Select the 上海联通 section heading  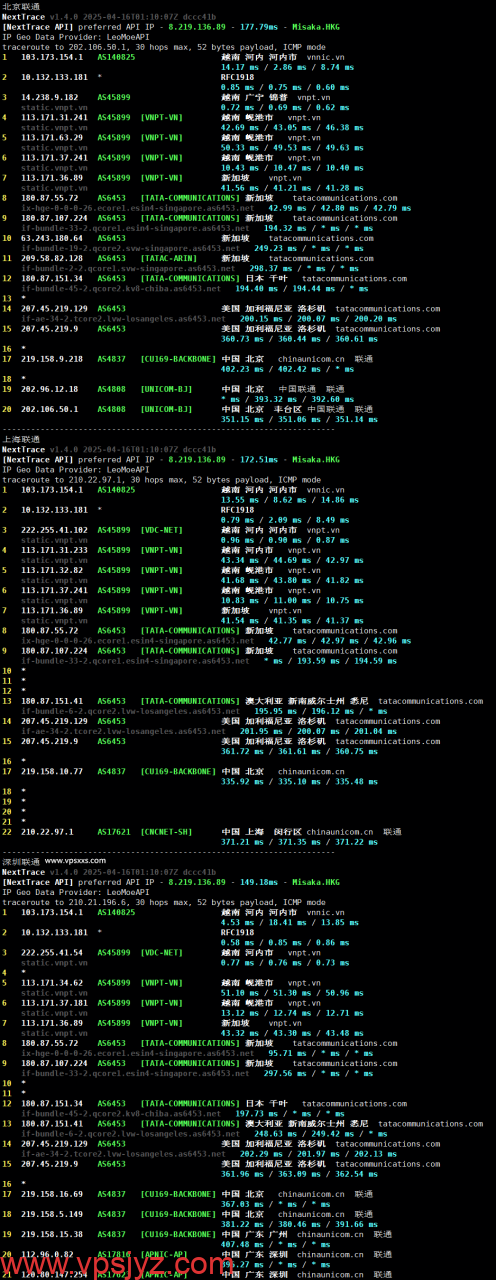(x=21, y=439)
